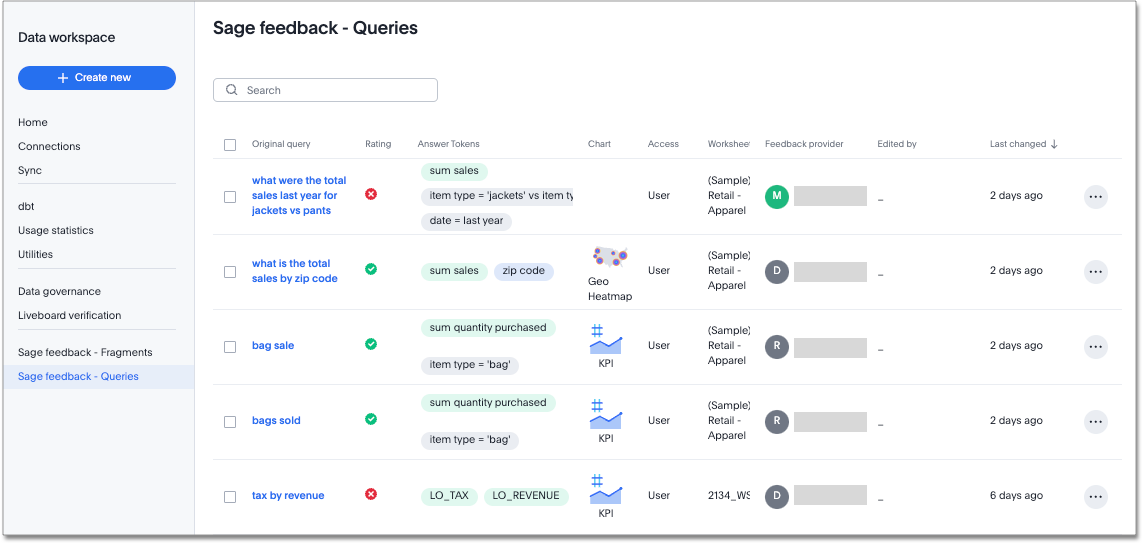
Task: Click the 'Create new' button
Action: (97, 78)
